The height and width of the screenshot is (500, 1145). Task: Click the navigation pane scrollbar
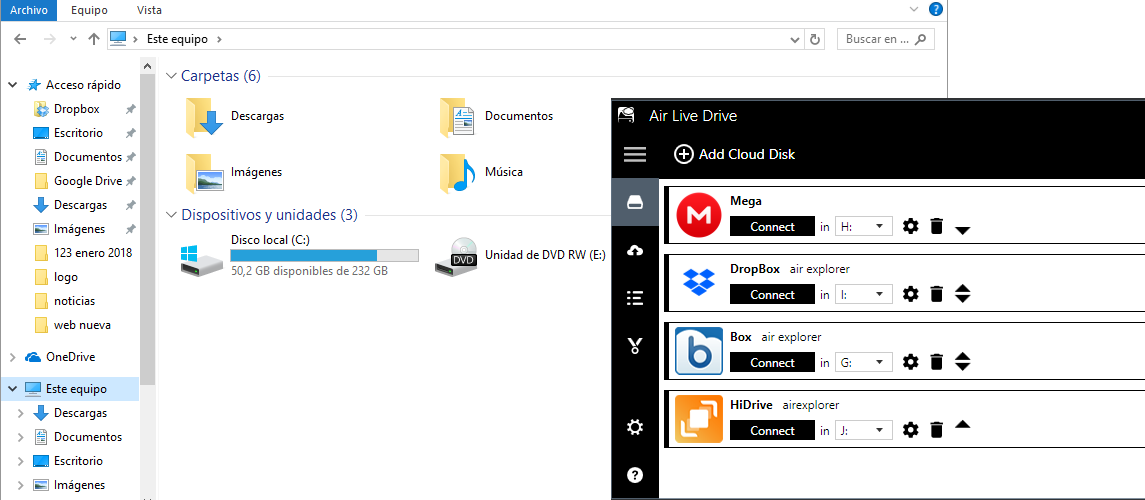(x=148, y=230)
